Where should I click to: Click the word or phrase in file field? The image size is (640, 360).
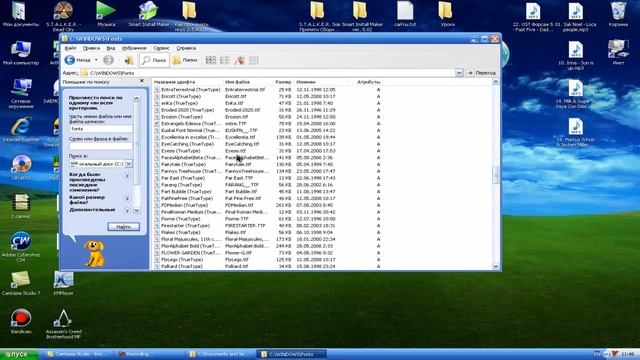[101, 146]
